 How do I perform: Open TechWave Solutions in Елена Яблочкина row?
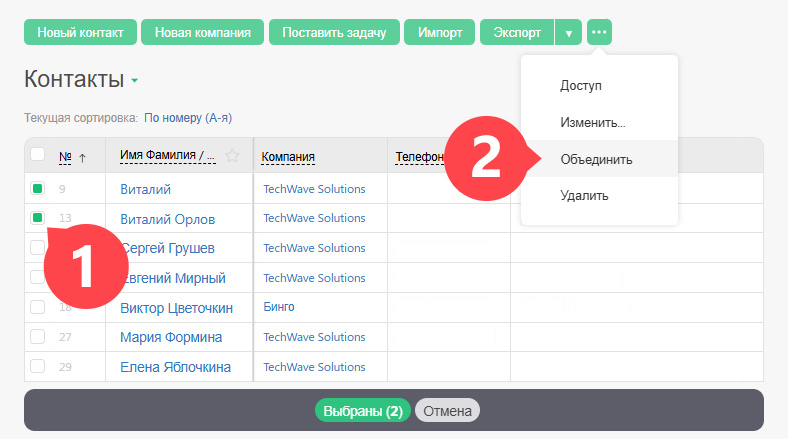[x=315, y=367]
